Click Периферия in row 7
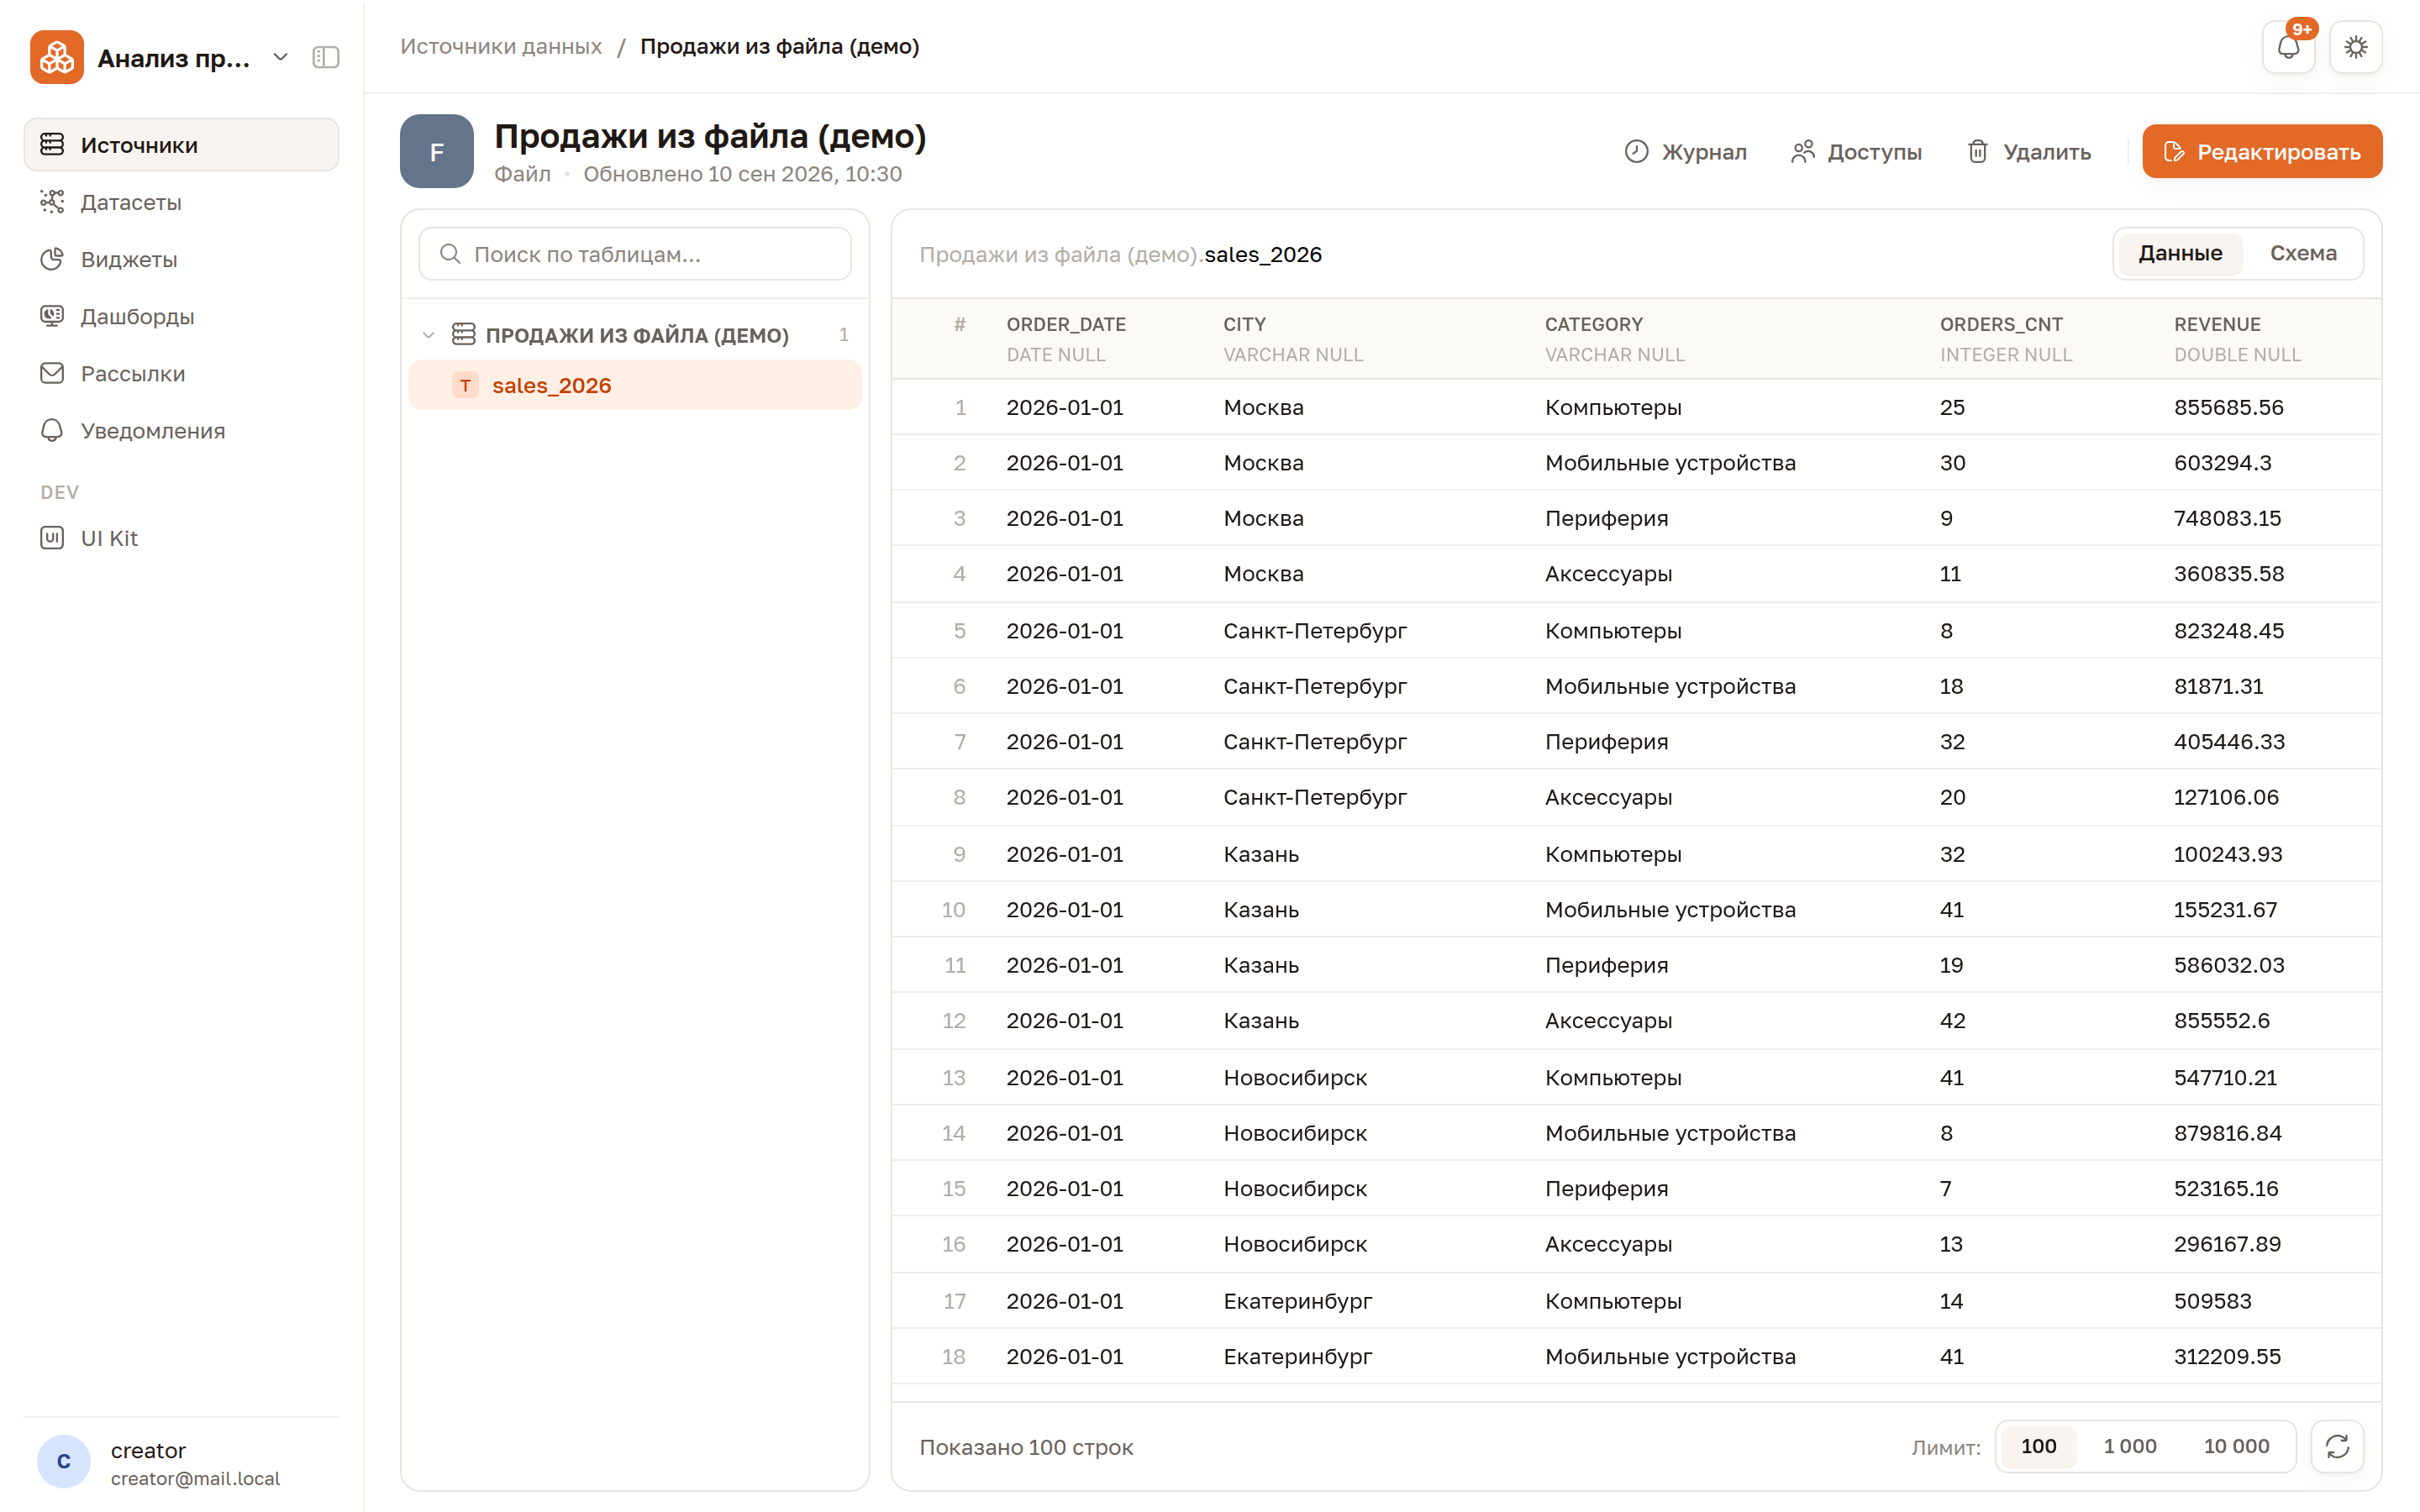Image resolution: width=2420 pixels, height=1512 pixels. (x=1606, y=742)
